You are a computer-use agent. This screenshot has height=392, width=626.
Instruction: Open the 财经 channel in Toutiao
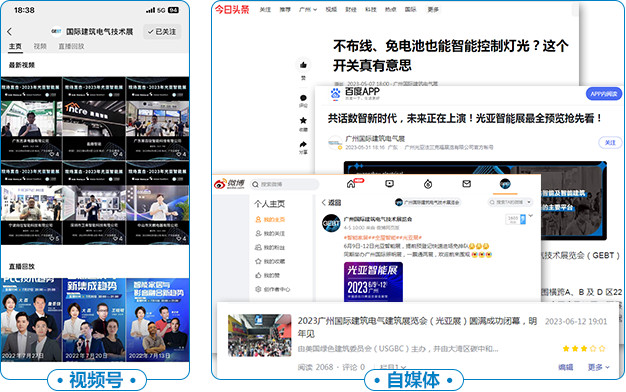pos(351,10)
